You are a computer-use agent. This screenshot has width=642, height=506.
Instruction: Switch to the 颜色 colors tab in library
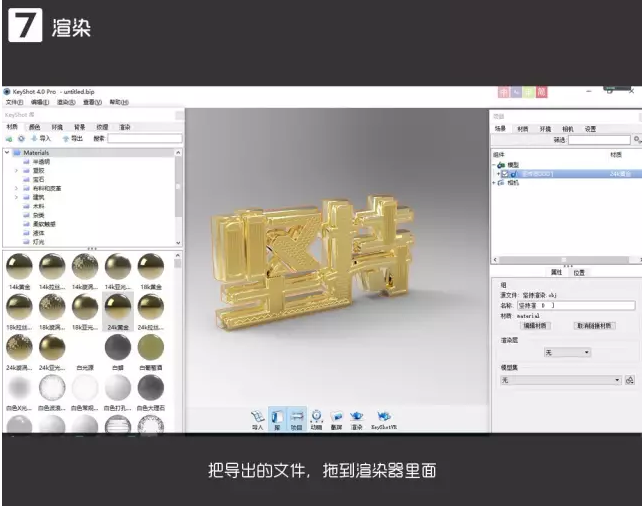(x=35, y=127)
